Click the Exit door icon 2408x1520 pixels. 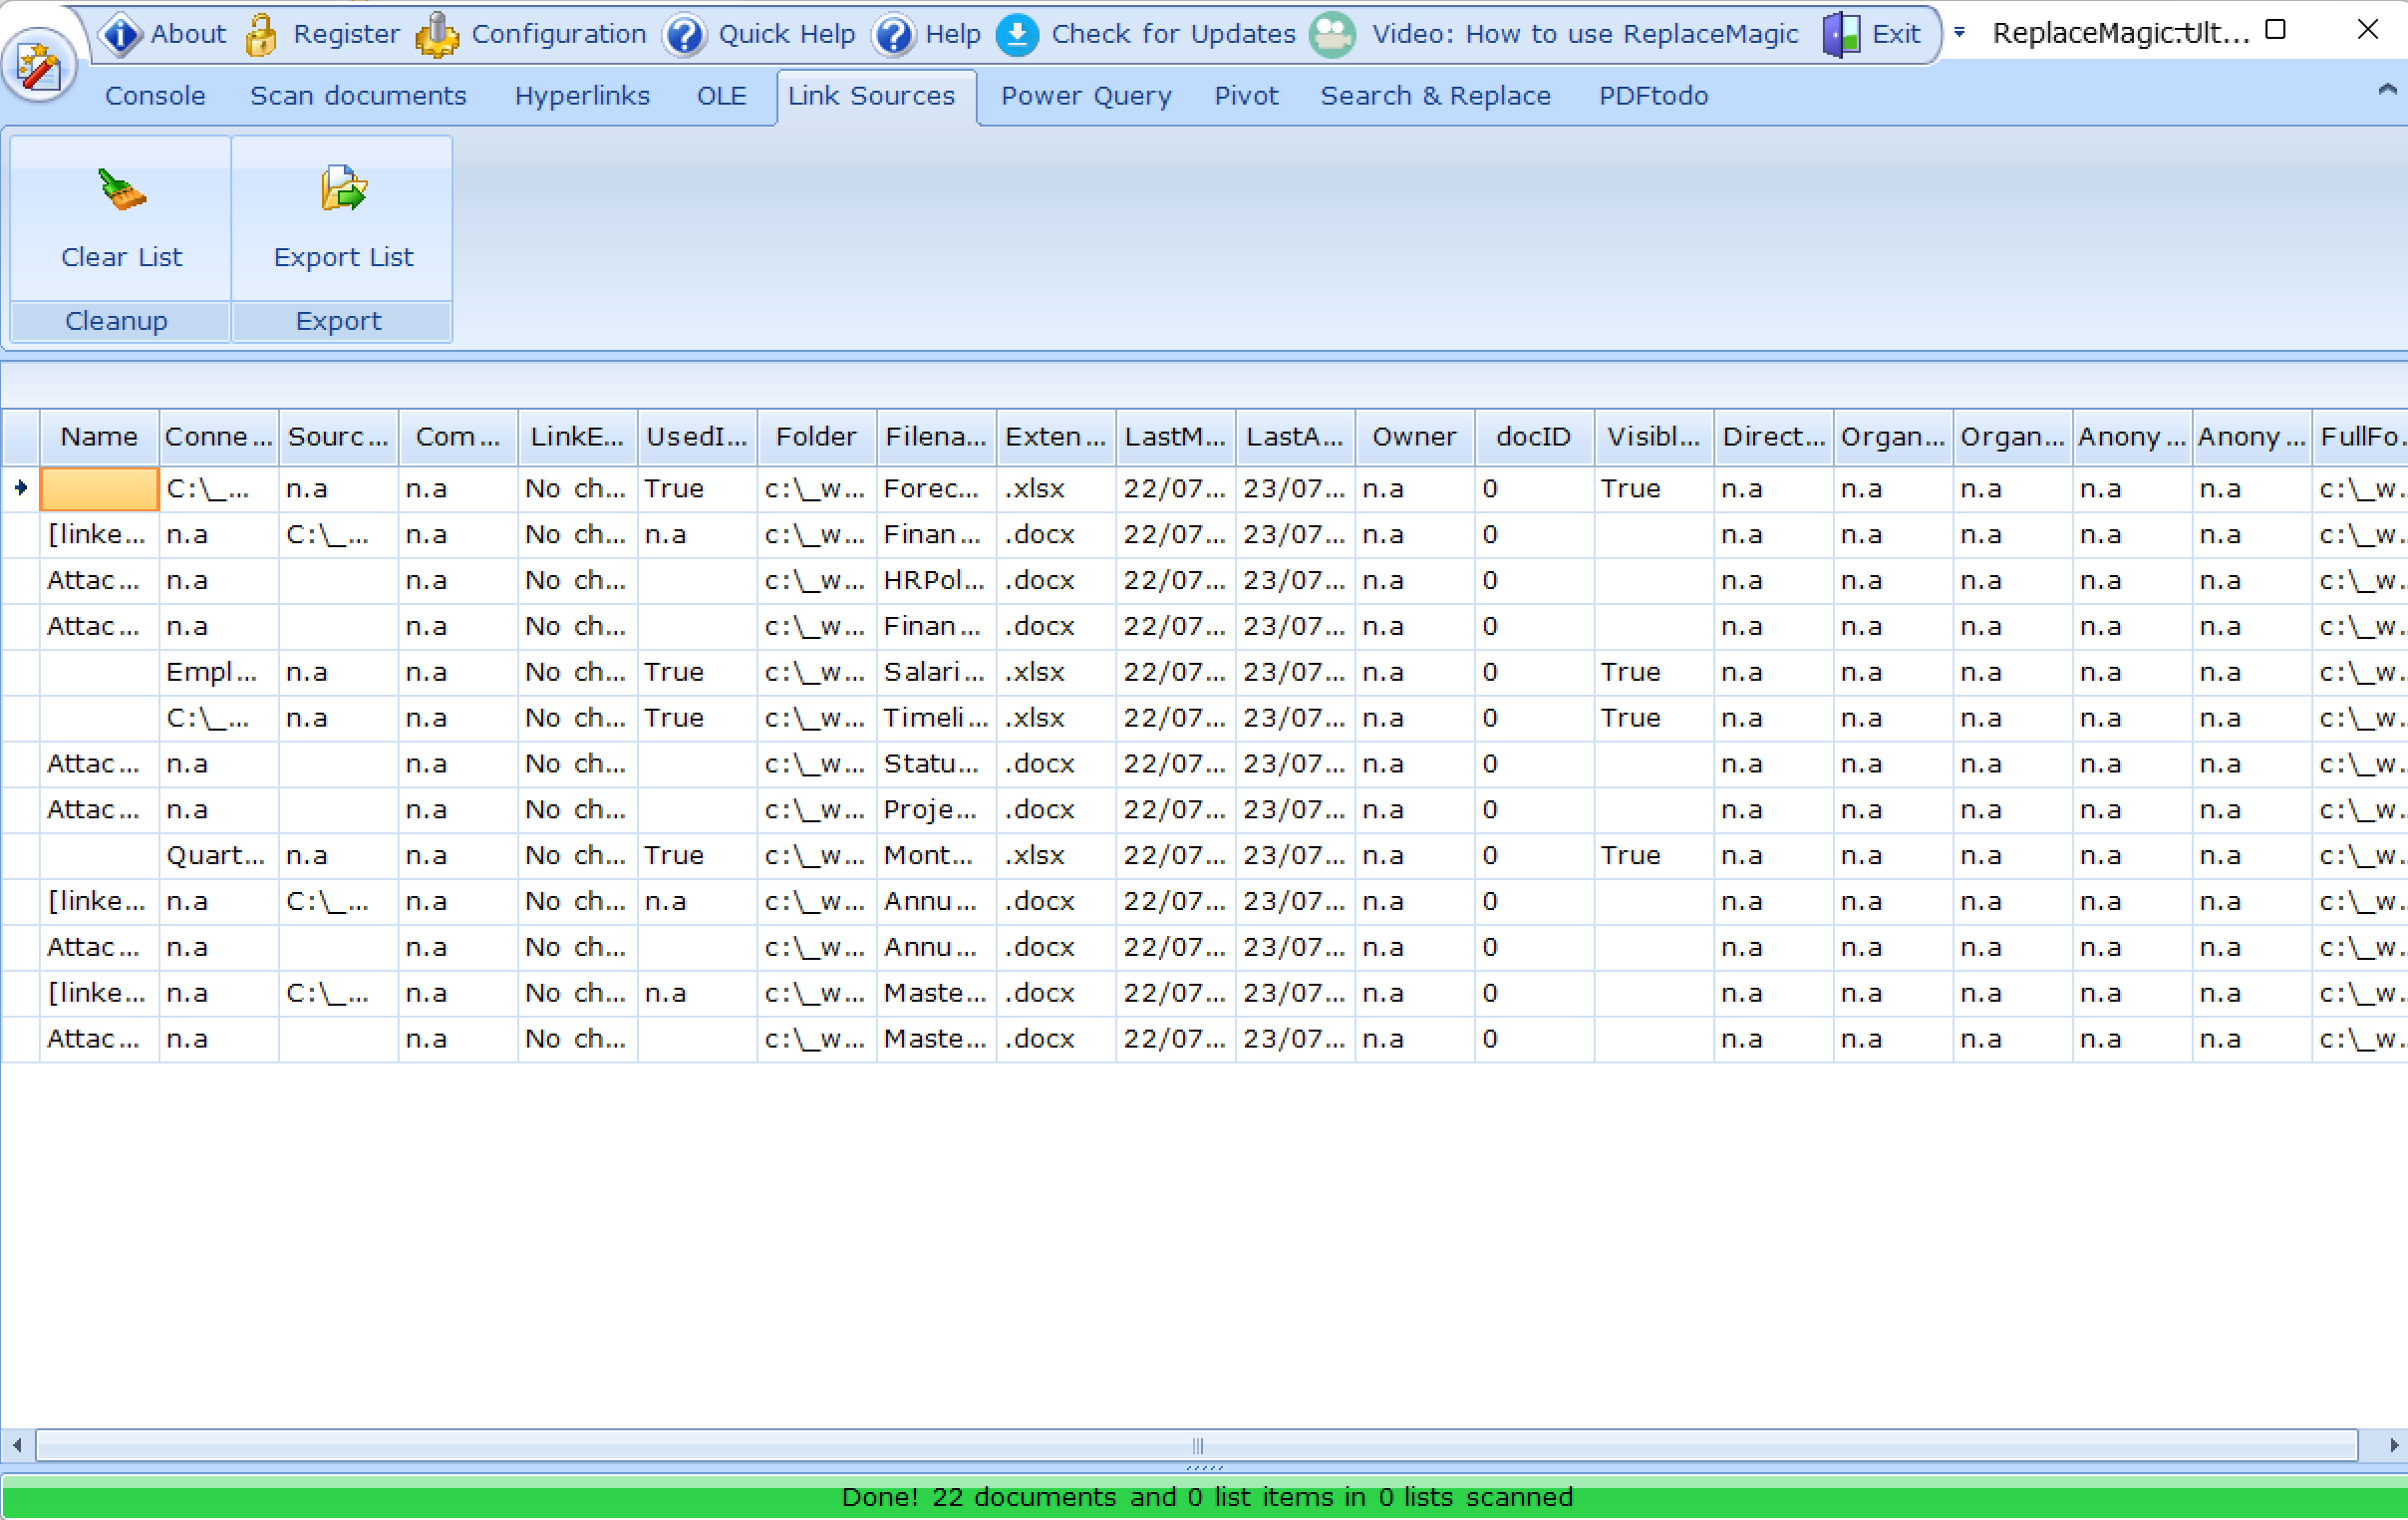coord(1841,35)
